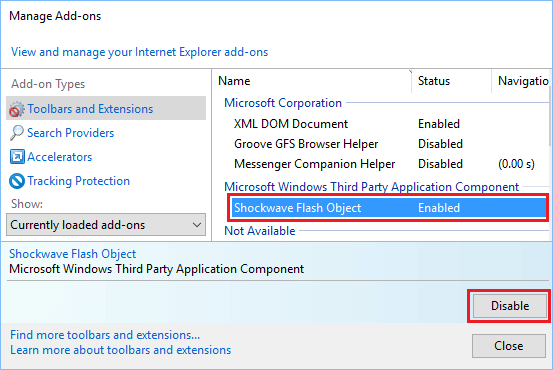Select the Shockwave Flash Object row
The image size is (553, 370).
click(x=389, y=208)
